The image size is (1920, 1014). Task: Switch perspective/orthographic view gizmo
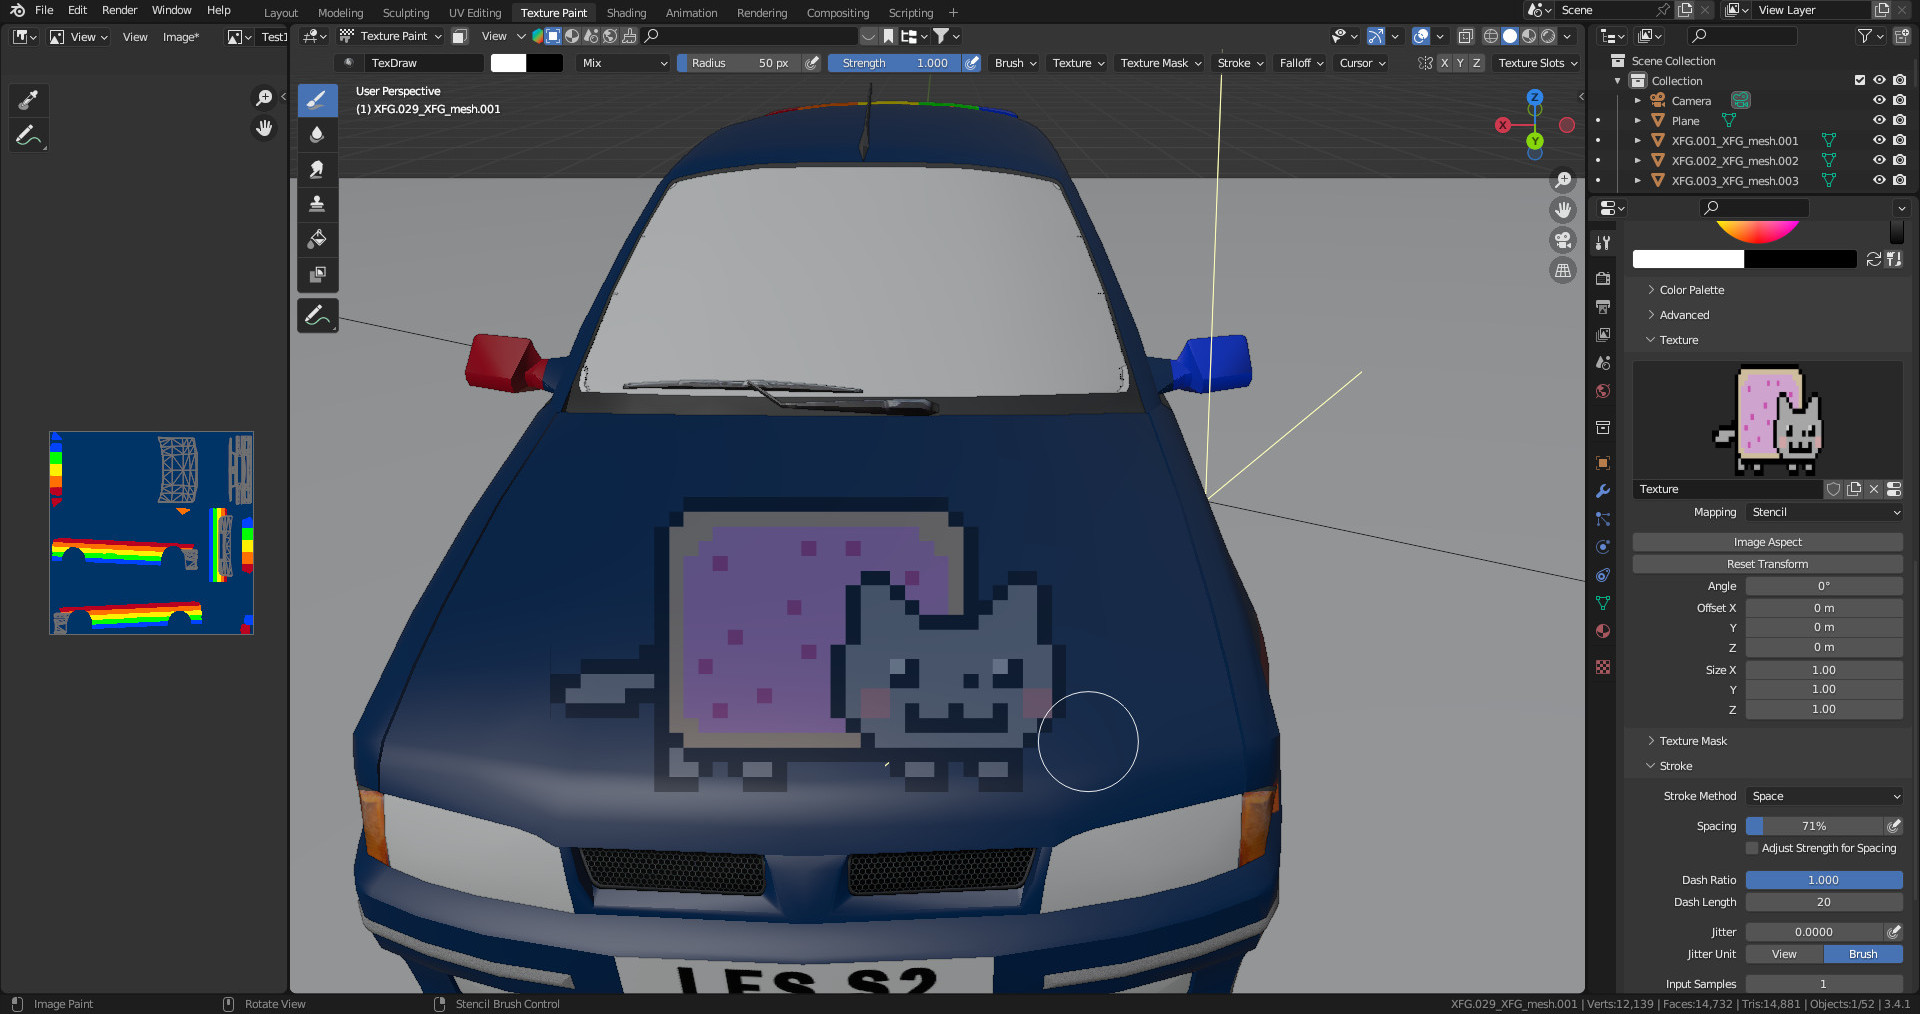1563,270
